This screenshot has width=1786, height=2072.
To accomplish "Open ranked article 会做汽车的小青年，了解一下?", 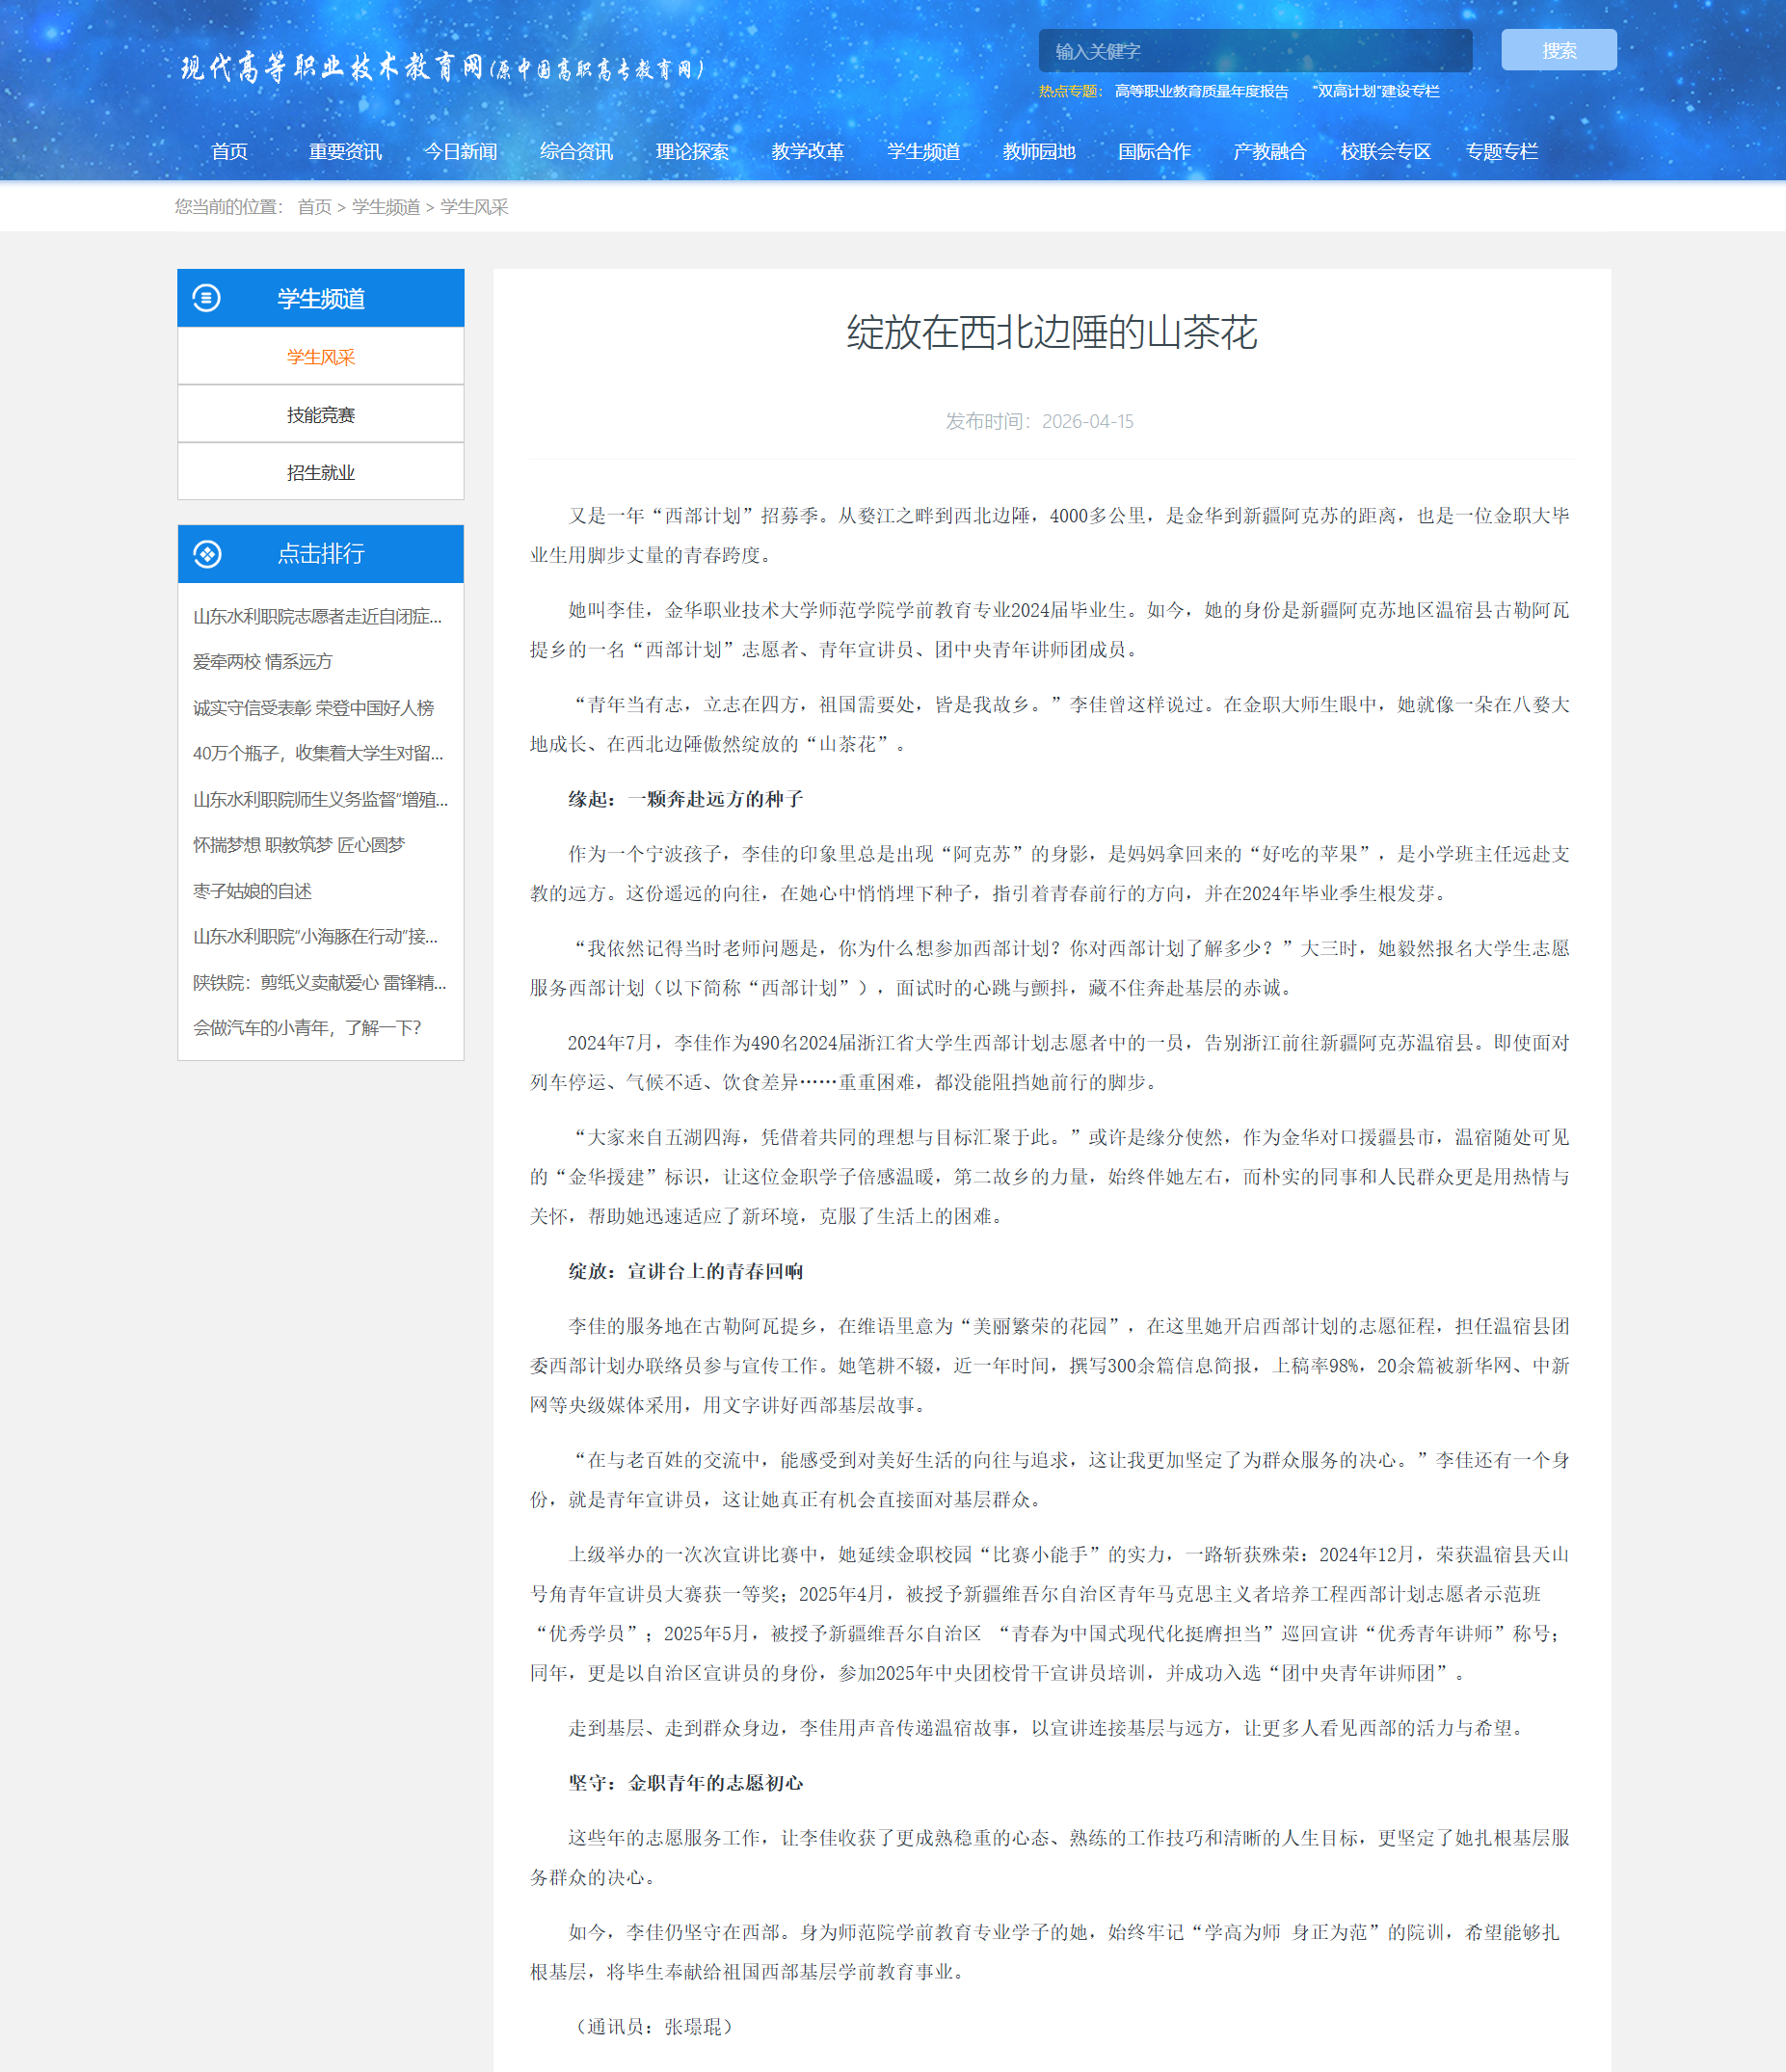I will 307,1028.
